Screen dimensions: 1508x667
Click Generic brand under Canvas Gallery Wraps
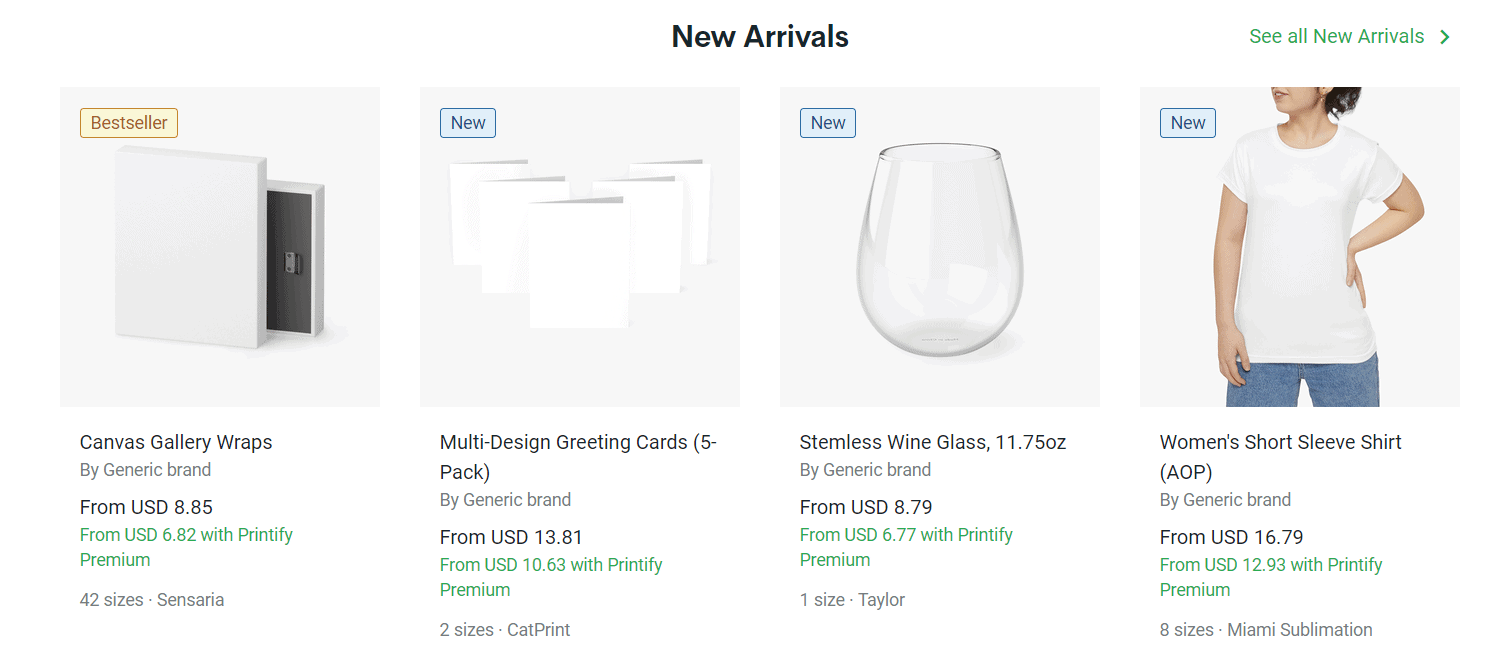point(145,469)
